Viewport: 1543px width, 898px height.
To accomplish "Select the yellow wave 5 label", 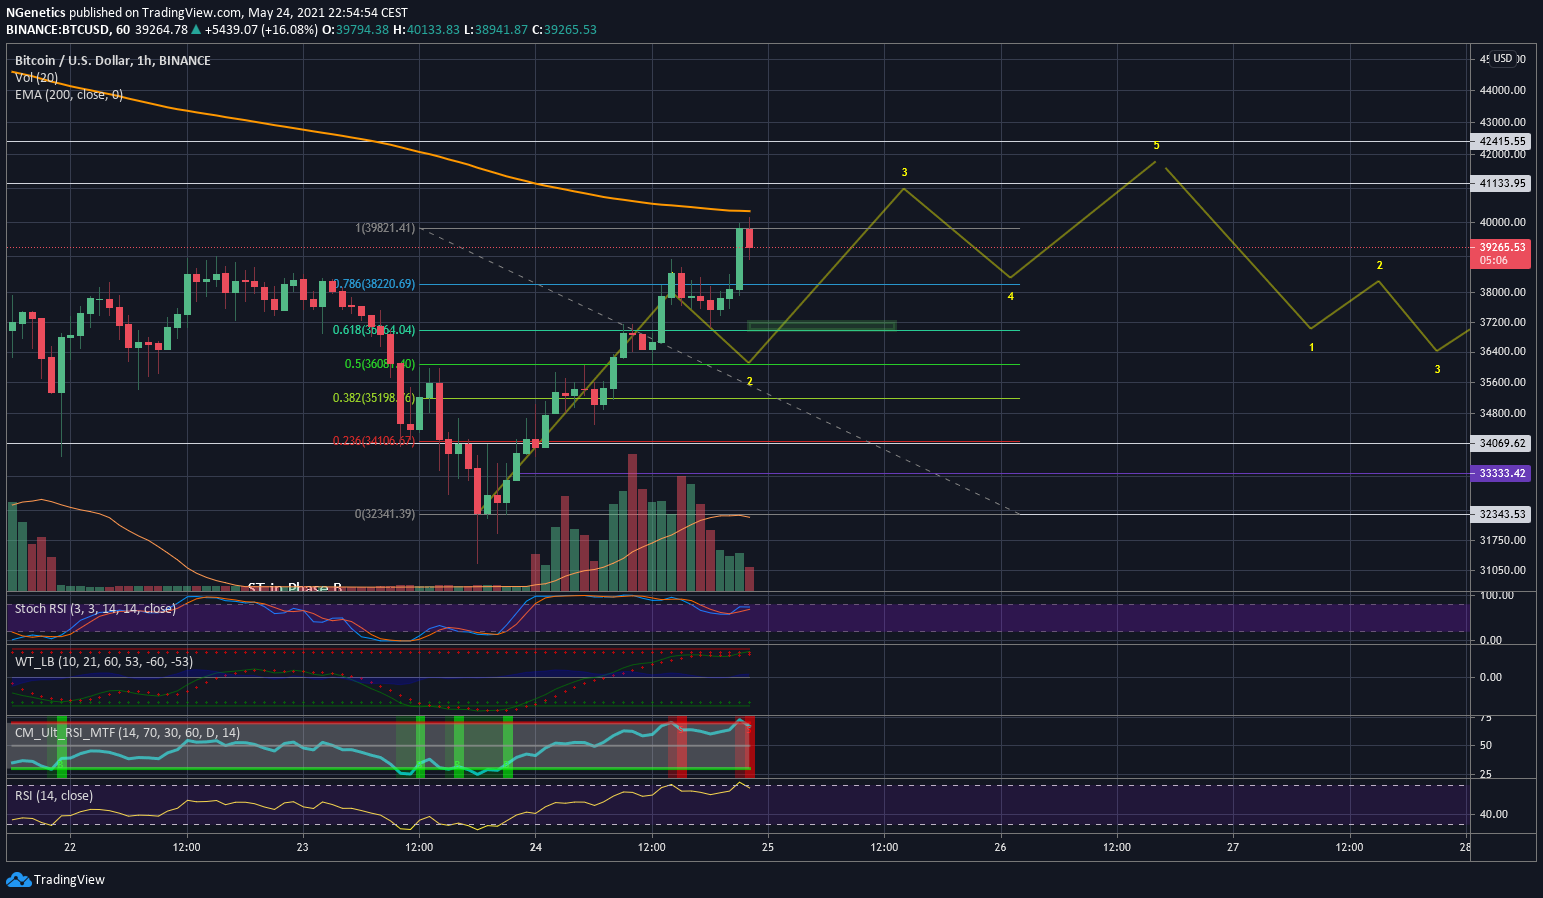I will [1156, 146].
